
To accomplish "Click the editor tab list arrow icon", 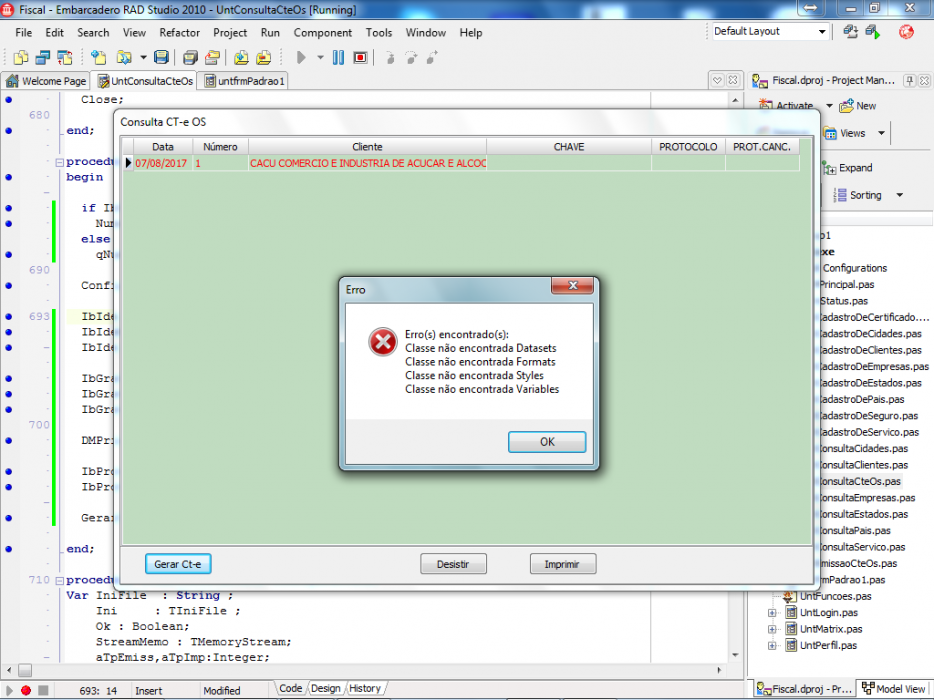I will [x=717, y=80].
